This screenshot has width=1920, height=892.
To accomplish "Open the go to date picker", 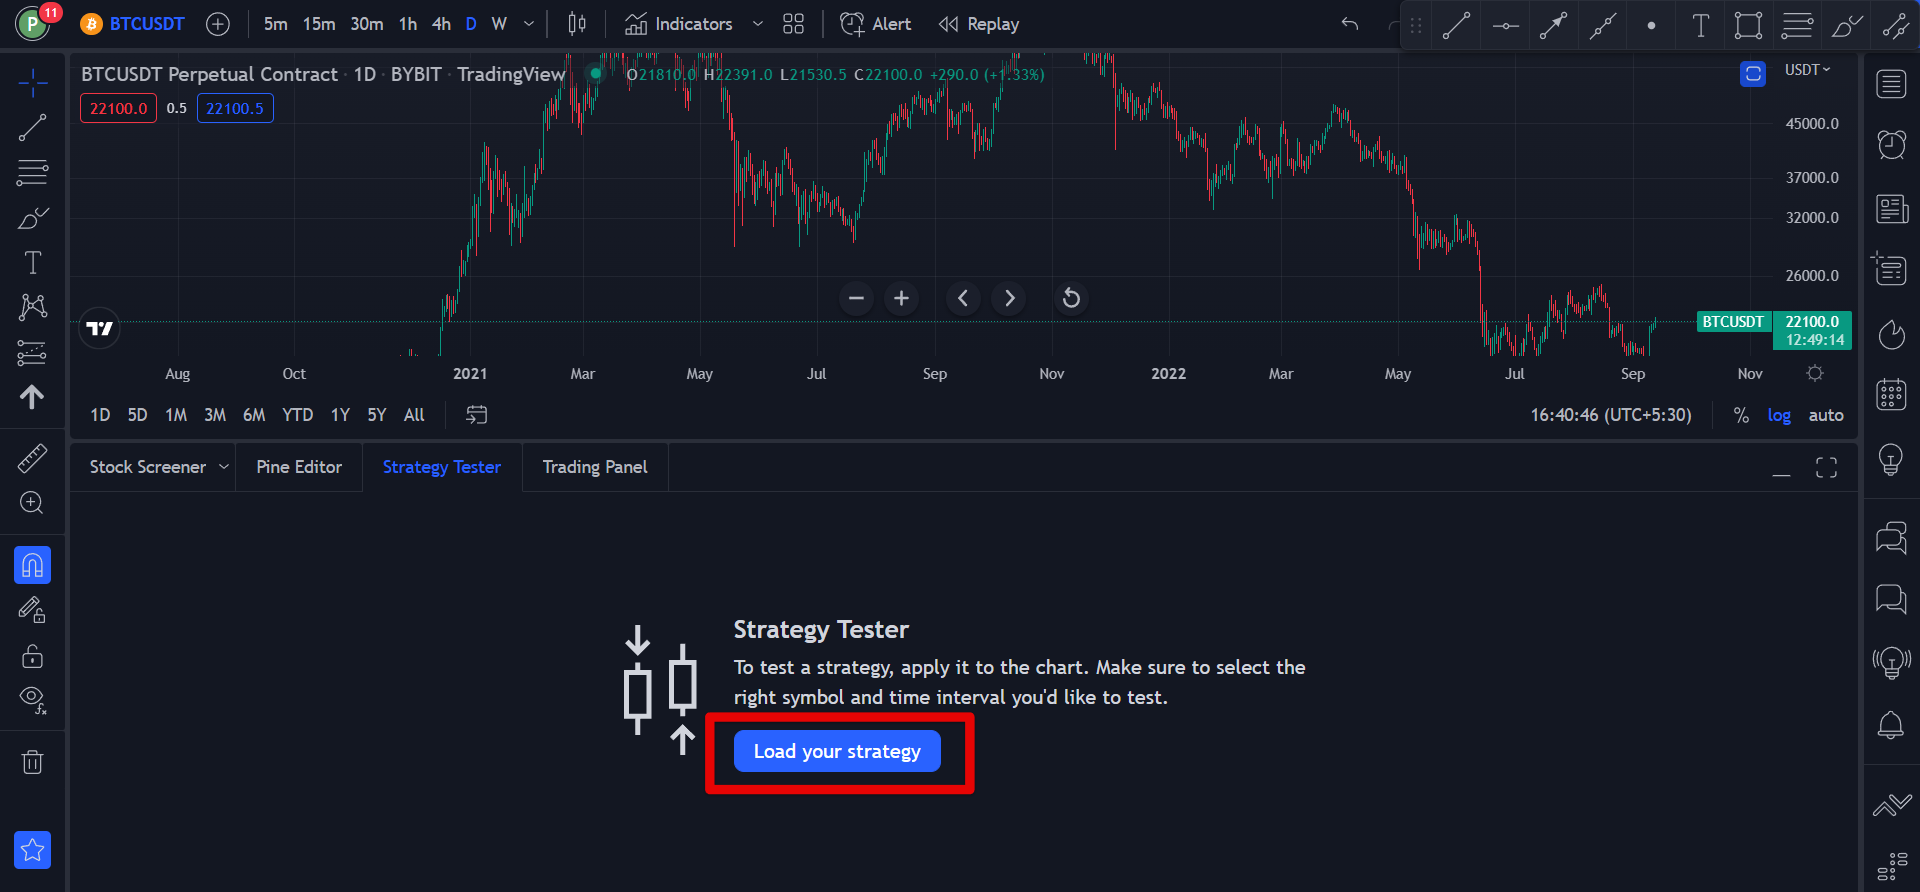I will [477, 415].
